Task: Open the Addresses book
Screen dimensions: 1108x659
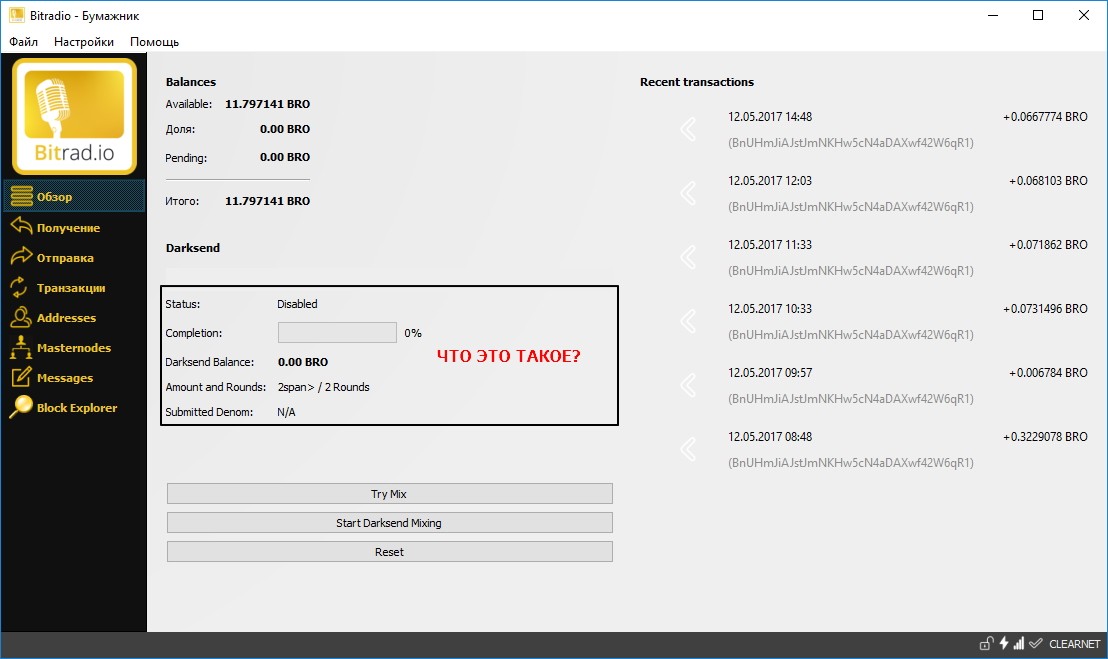Action: [x=66, y=318]
